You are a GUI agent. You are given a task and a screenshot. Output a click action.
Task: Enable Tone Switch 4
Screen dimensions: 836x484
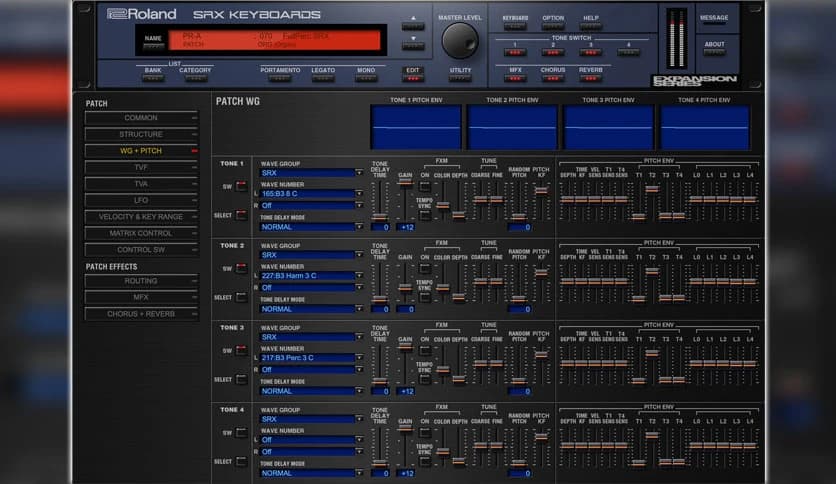[629, 52]
